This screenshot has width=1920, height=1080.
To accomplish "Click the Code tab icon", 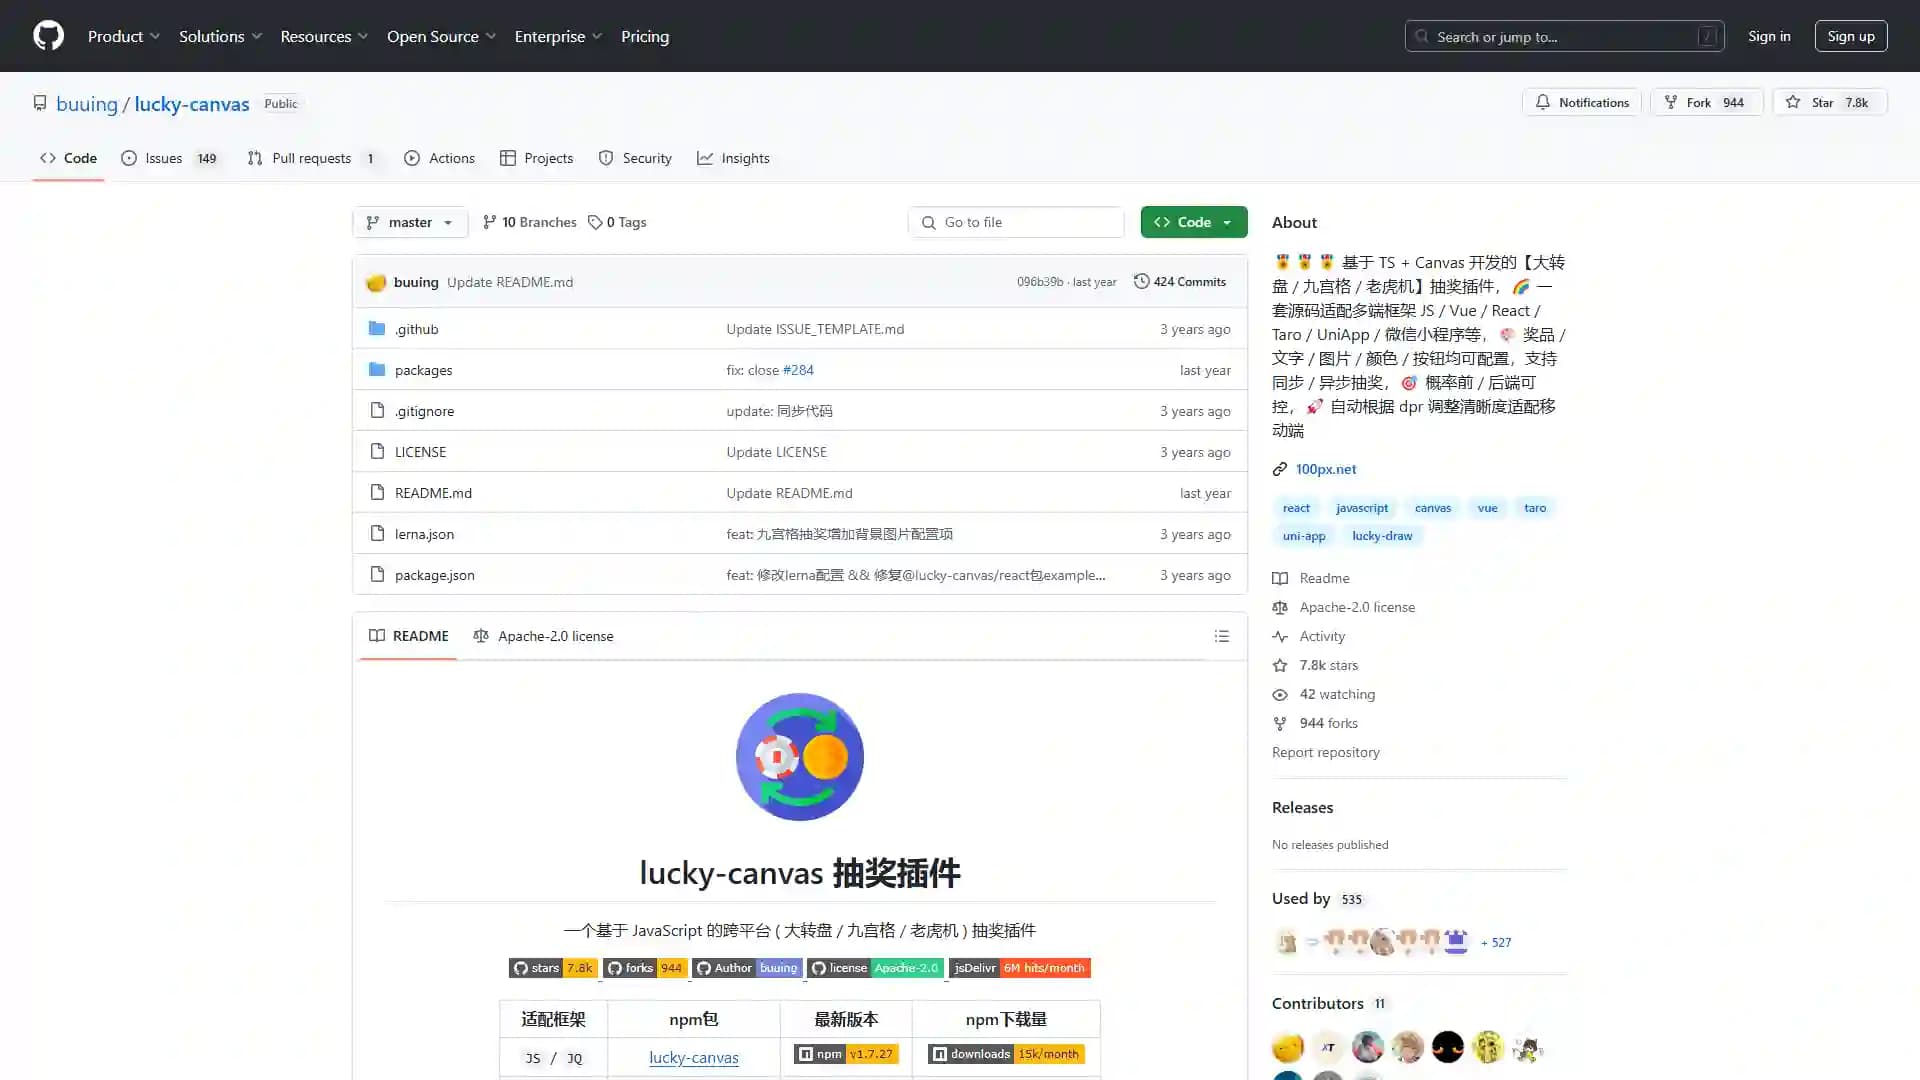I will (x=49, y=158).
